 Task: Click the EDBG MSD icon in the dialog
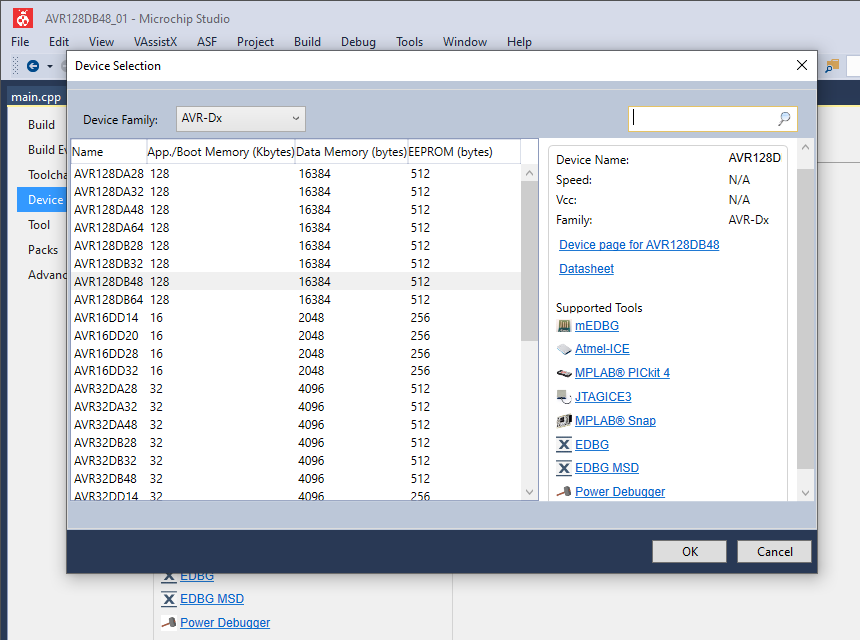(564, 468)
